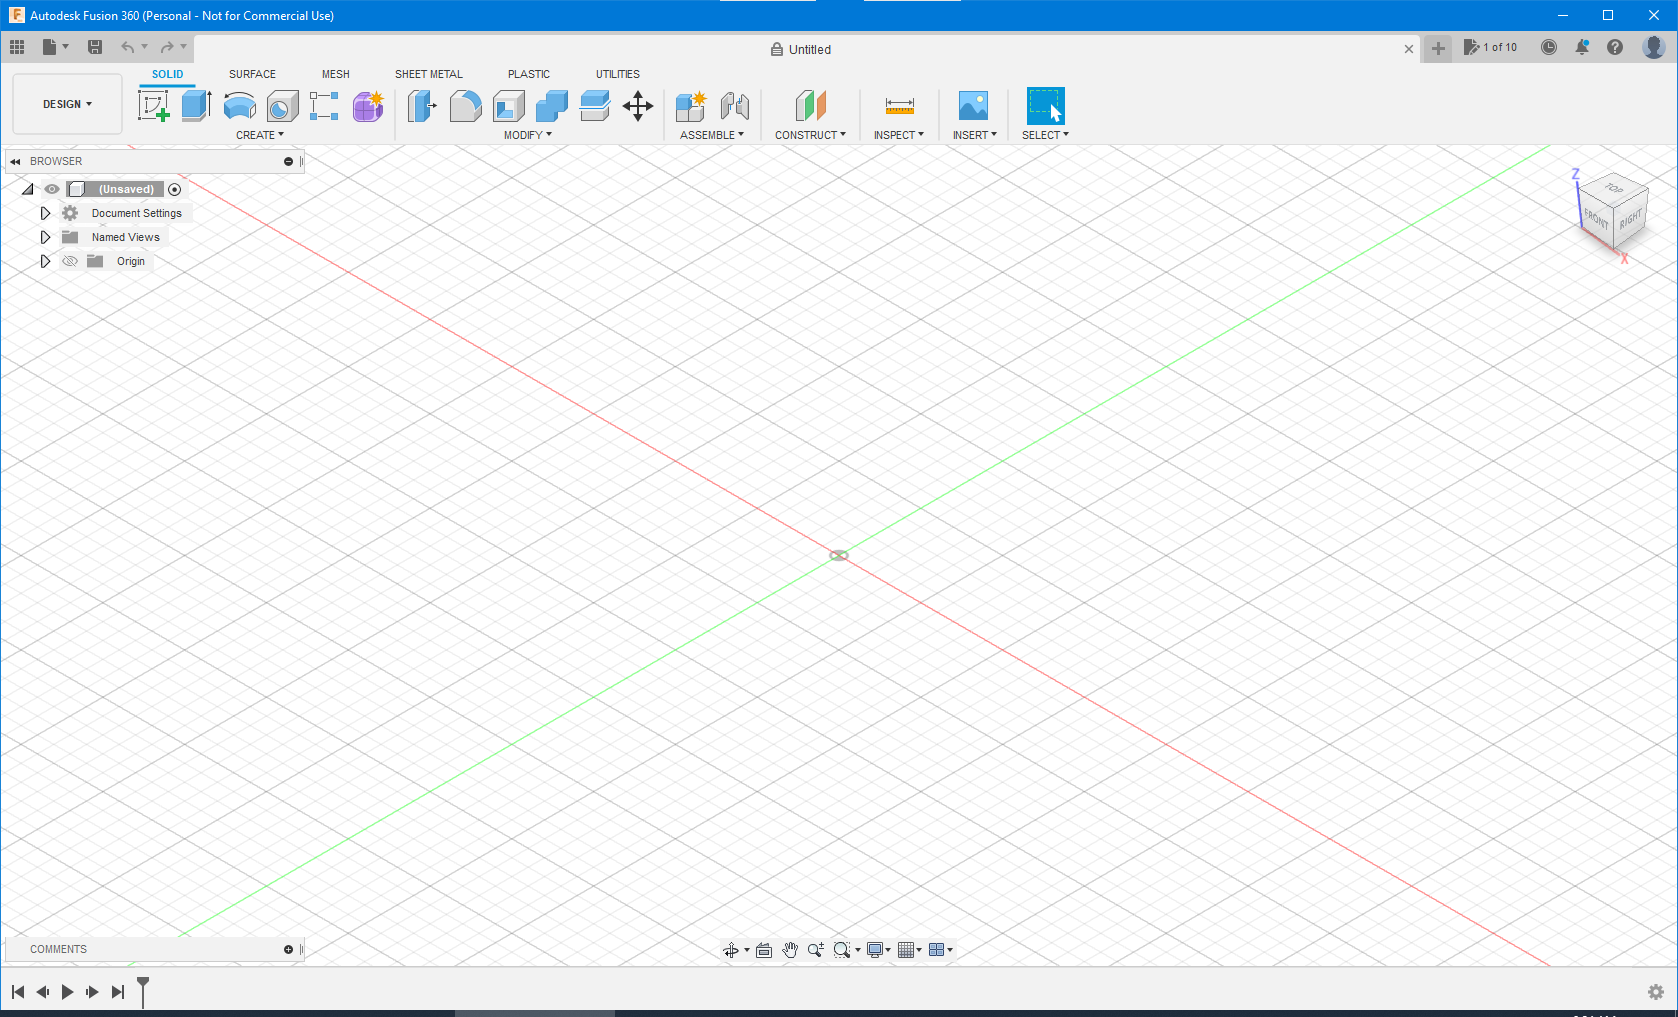This screenshot has height=1017, width=1678.
Task: Select the Shell tool
Action: (508, 105)
